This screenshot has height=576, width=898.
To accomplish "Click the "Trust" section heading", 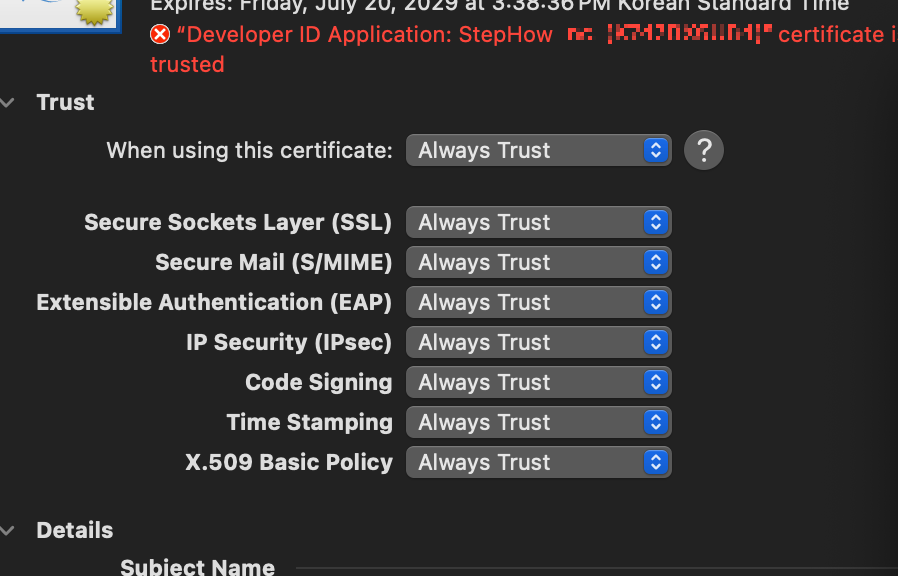I will tap(65, 102).
